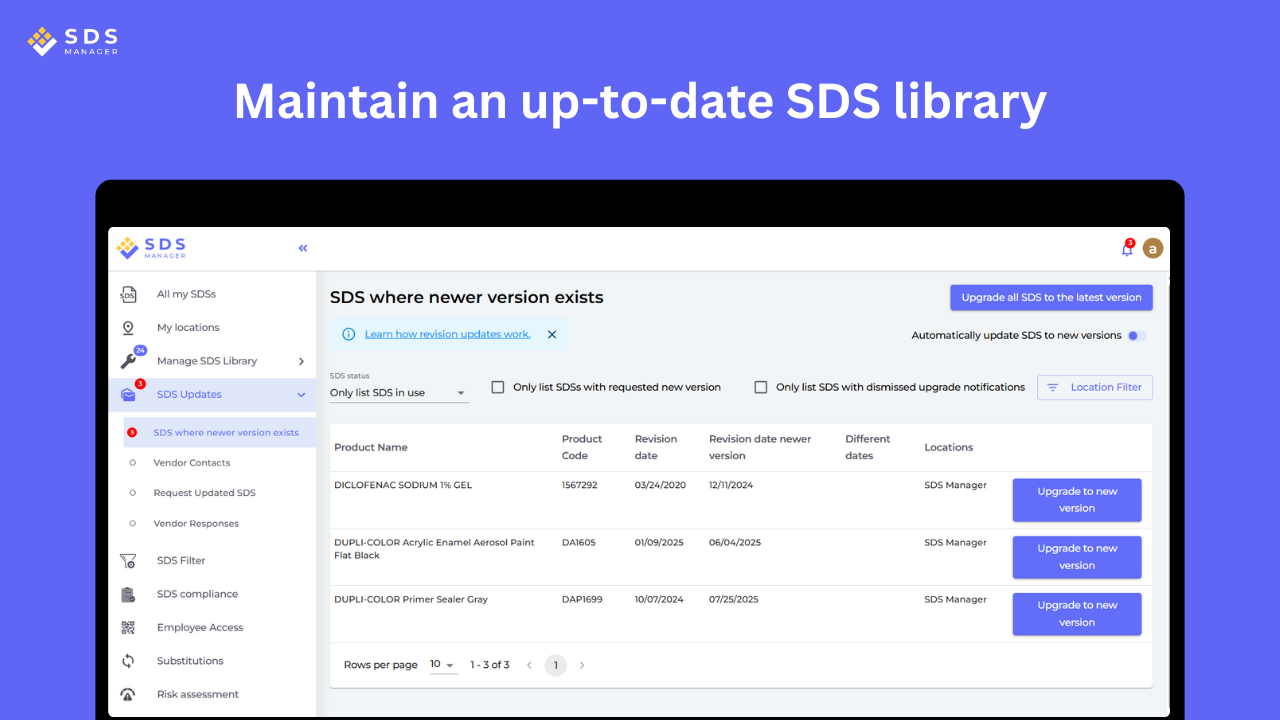Upgrade DUPLI-COLOR Acrylic Enamel Aerosol Paint to new version
1280x720 pixels.
point(1077,557)
